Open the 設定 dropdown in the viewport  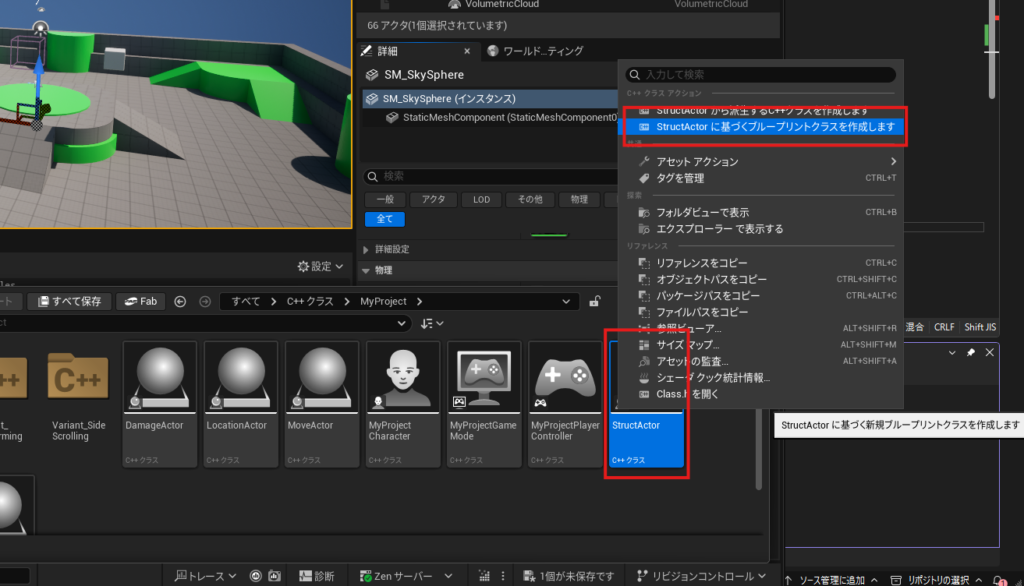point(320,267)
